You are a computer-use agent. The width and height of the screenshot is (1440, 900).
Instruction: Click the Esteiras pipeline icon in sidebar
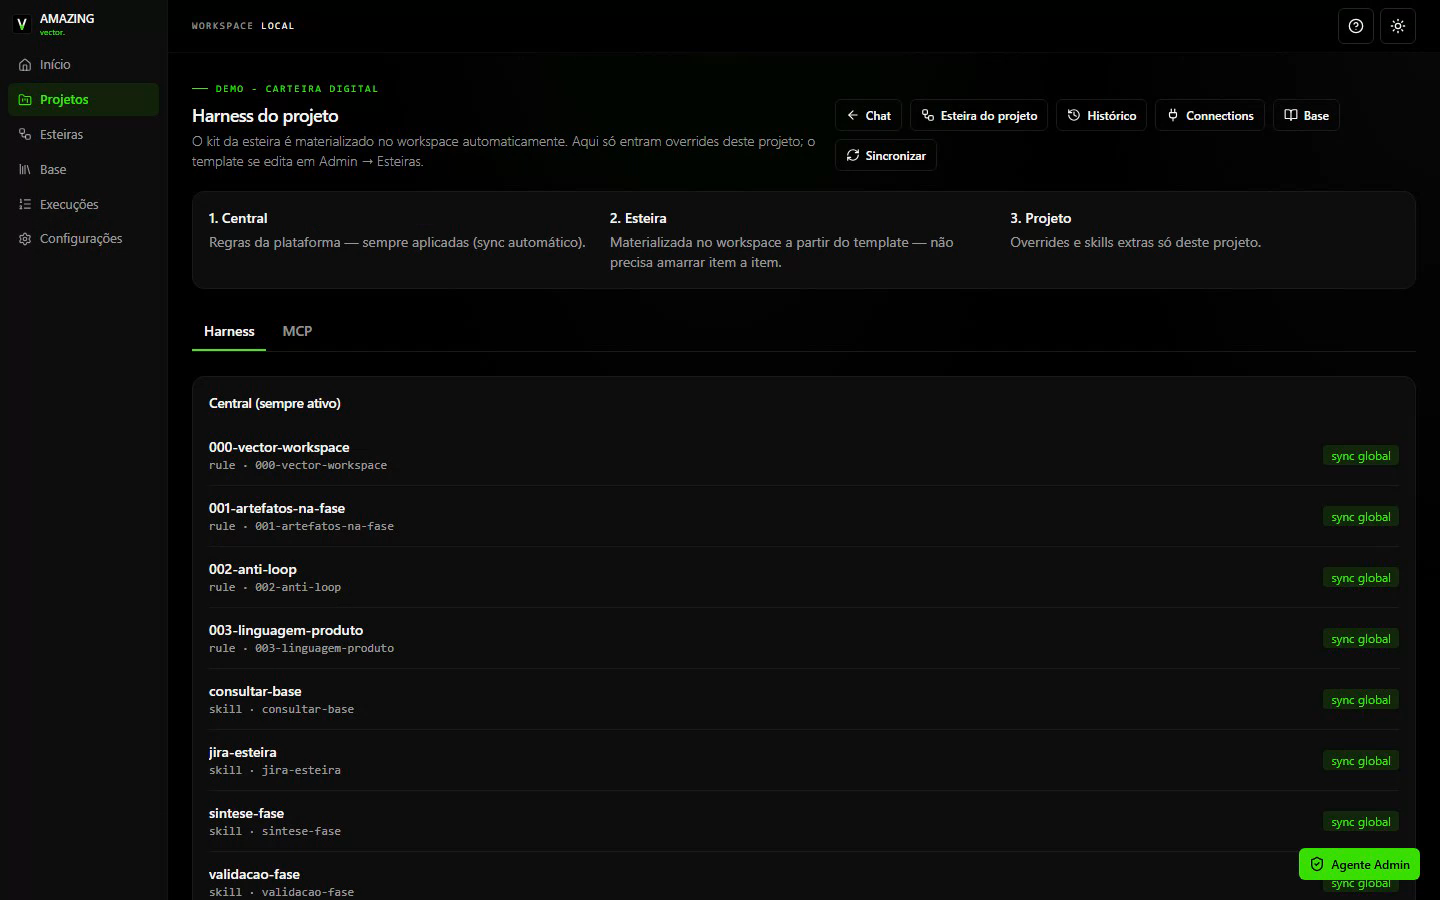pos(25,135)
